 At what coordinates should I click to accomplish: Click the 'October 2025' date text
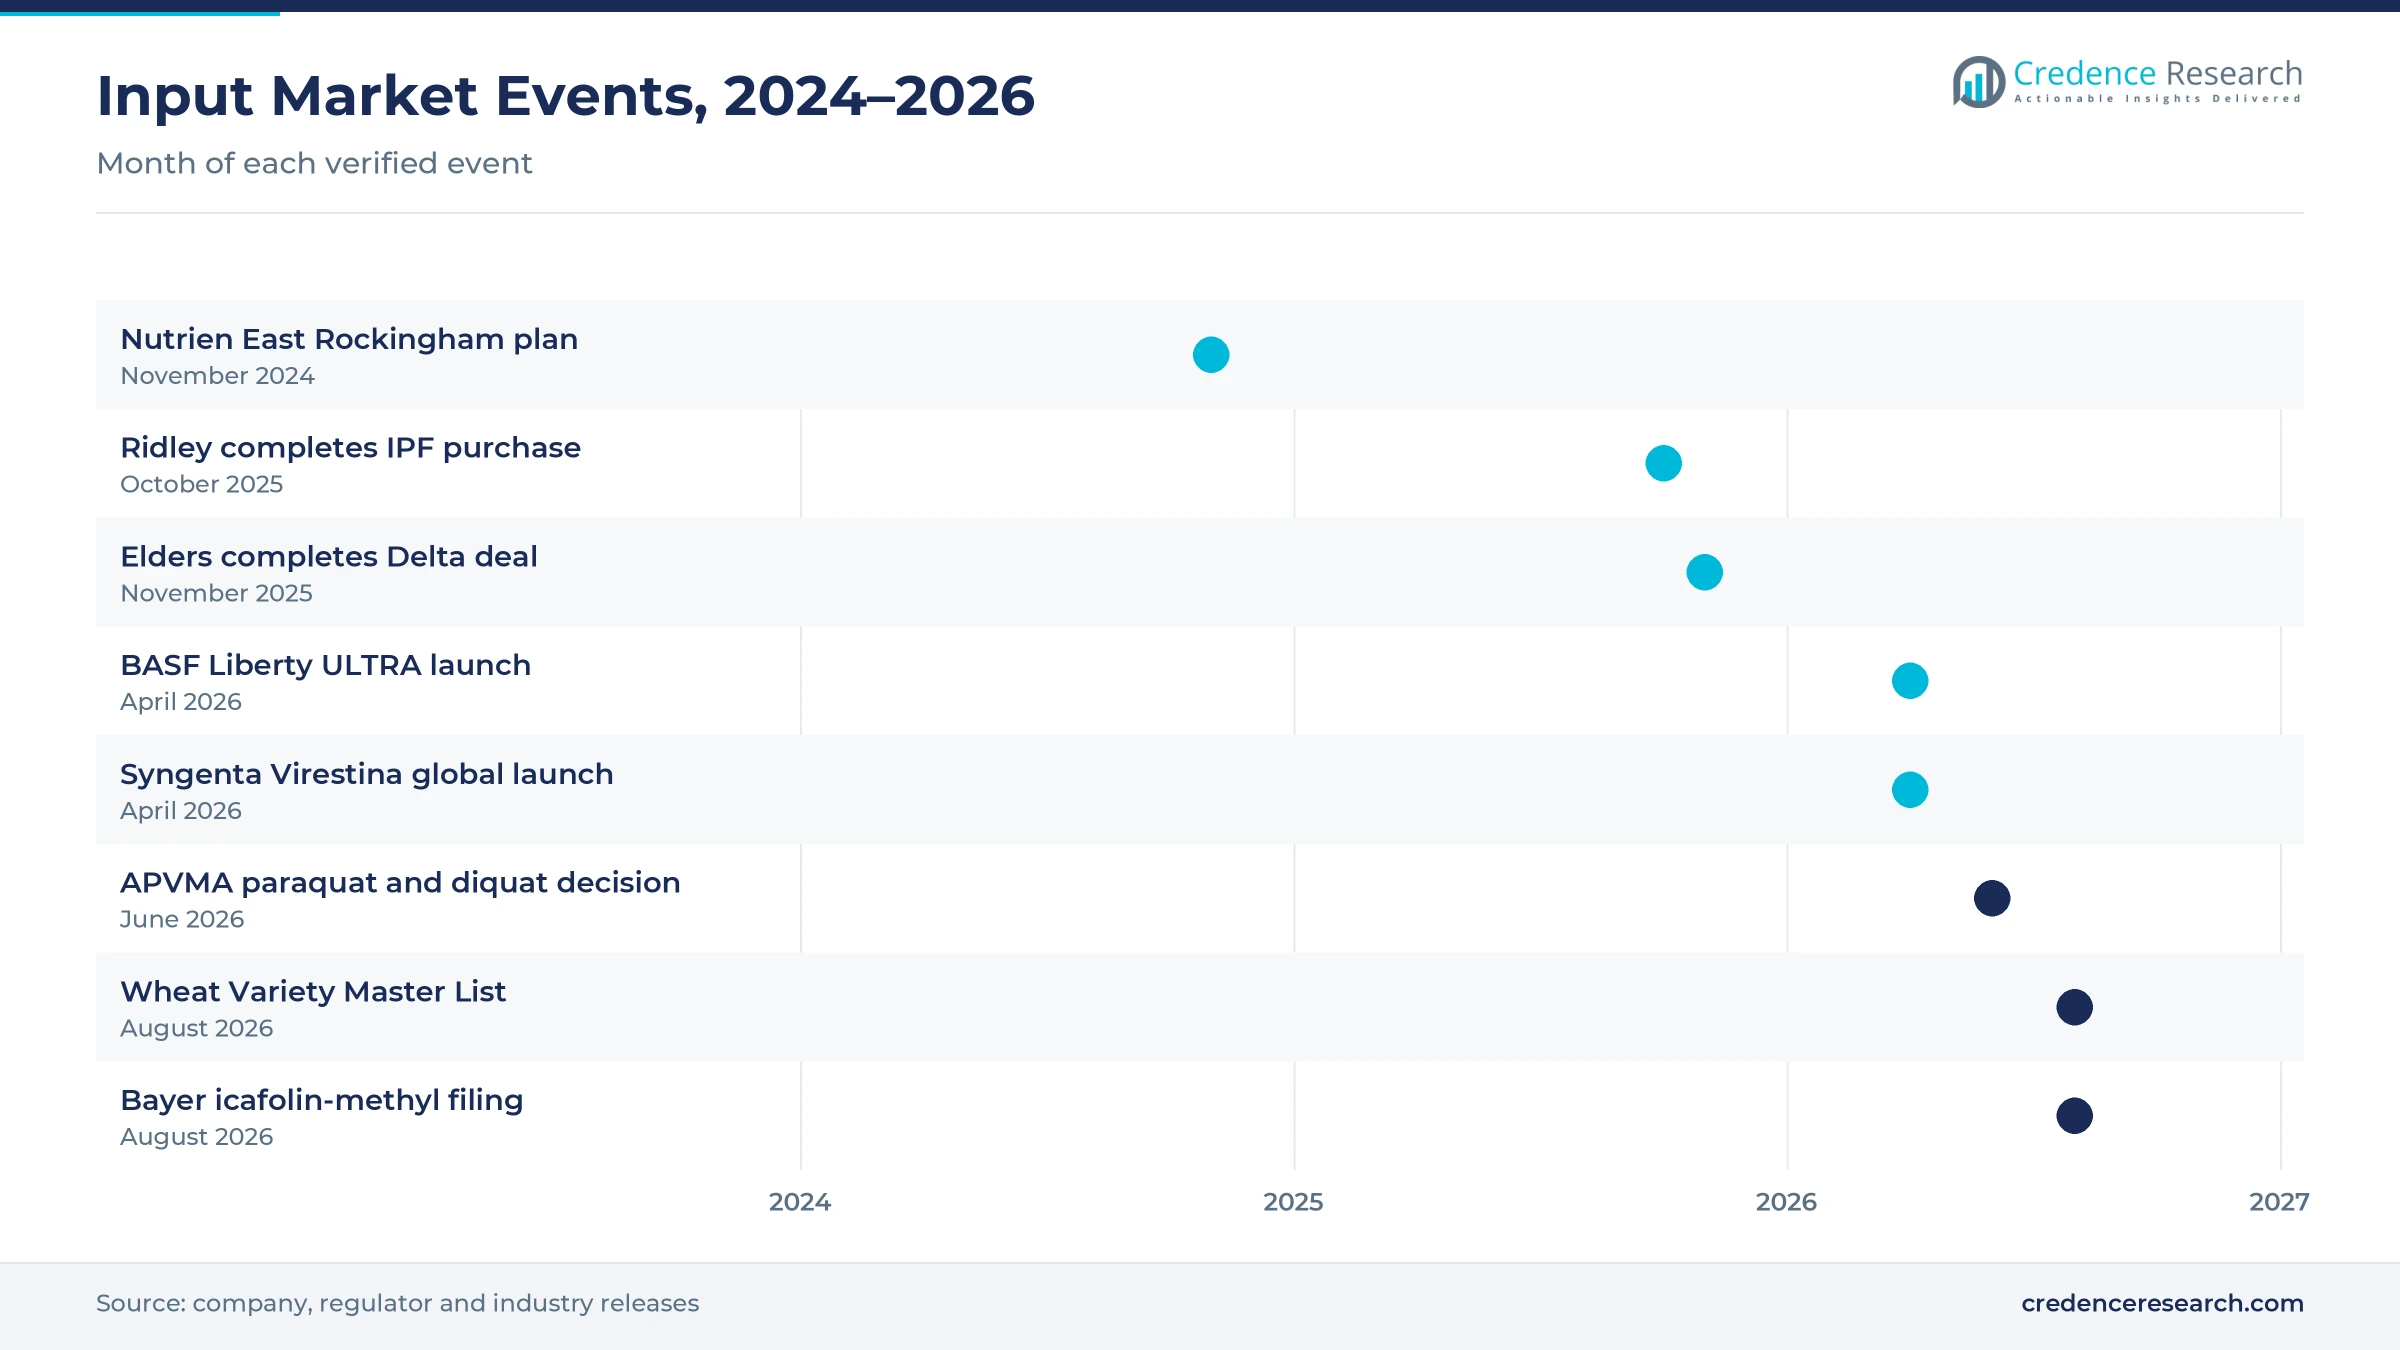click(201, 484)
